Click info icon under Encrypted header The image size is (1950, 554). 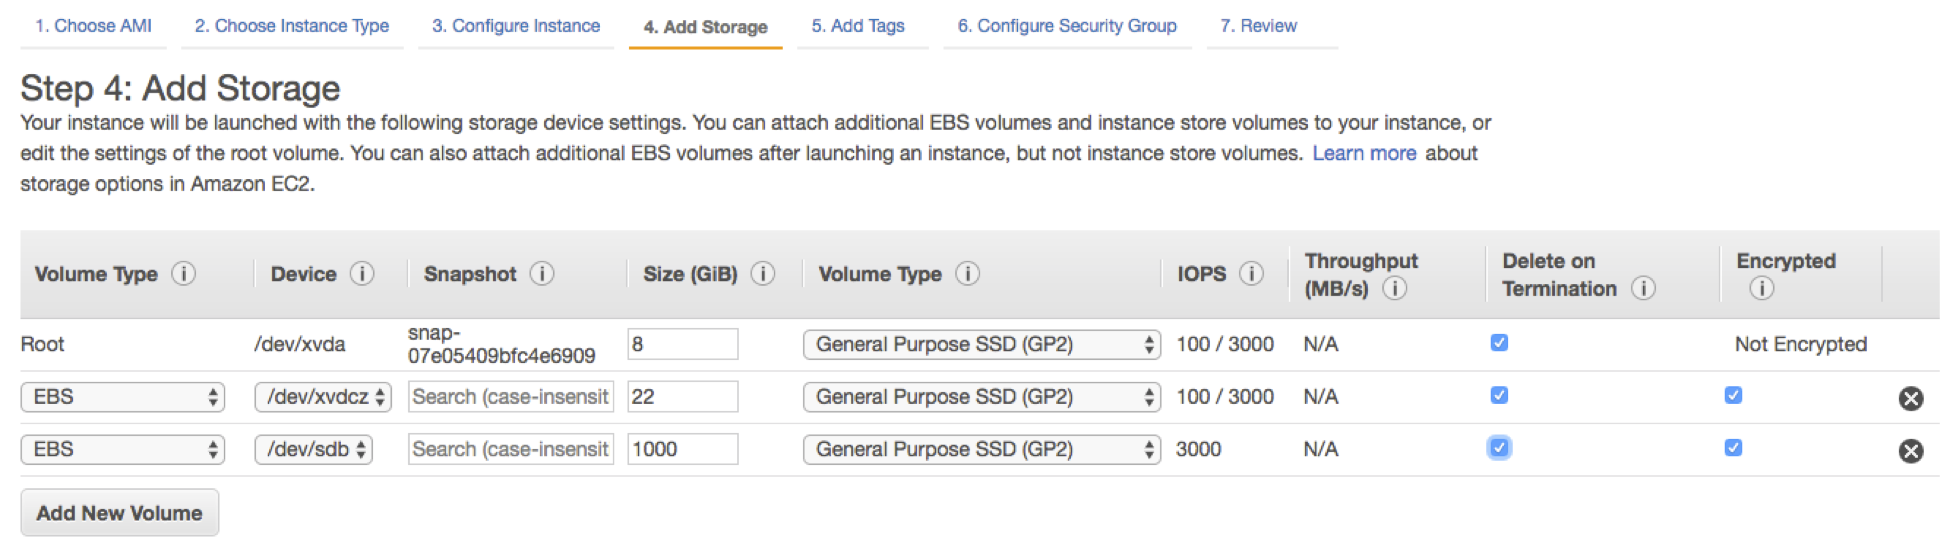click(x=1761, y=289)
